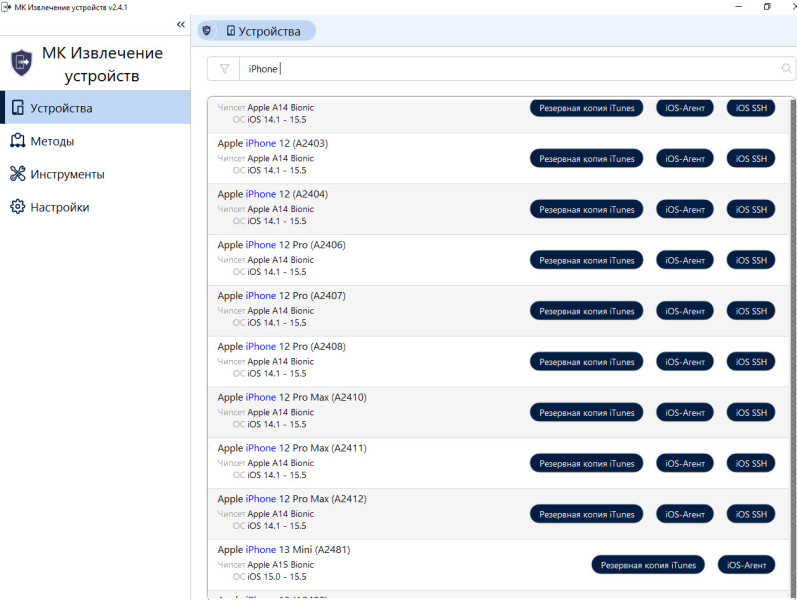Click iOS-Агент for iPhone 12 Pro (A2406)
The image size is (797, 600).
[685, 260]
